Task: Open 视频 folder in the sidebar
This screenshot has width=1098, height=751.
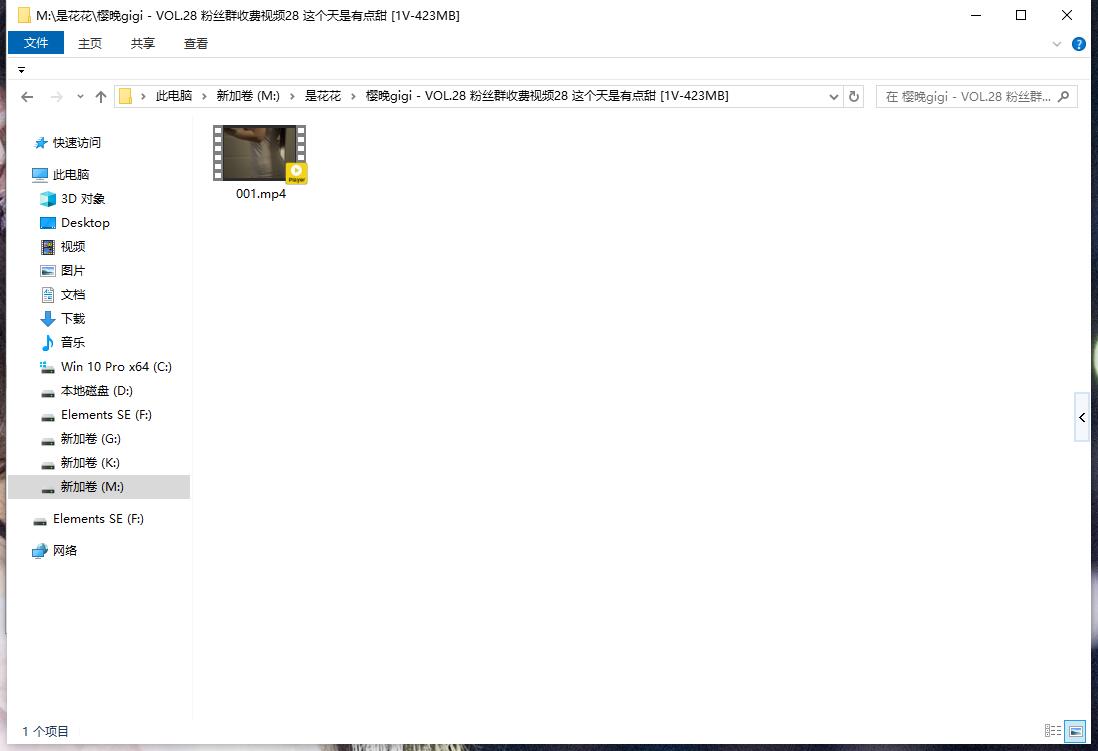Action: [73, 247]
